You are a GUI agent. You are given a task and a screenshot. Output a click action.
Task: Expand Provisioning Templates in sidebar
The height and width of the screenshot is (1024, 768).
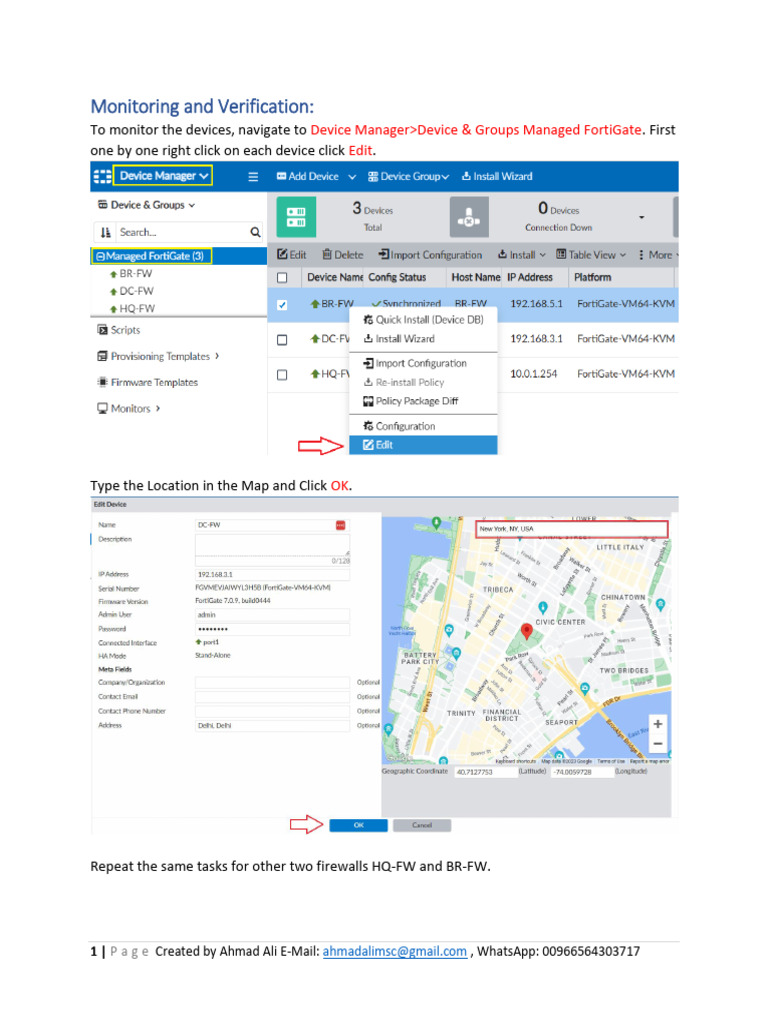coord(158,356)
